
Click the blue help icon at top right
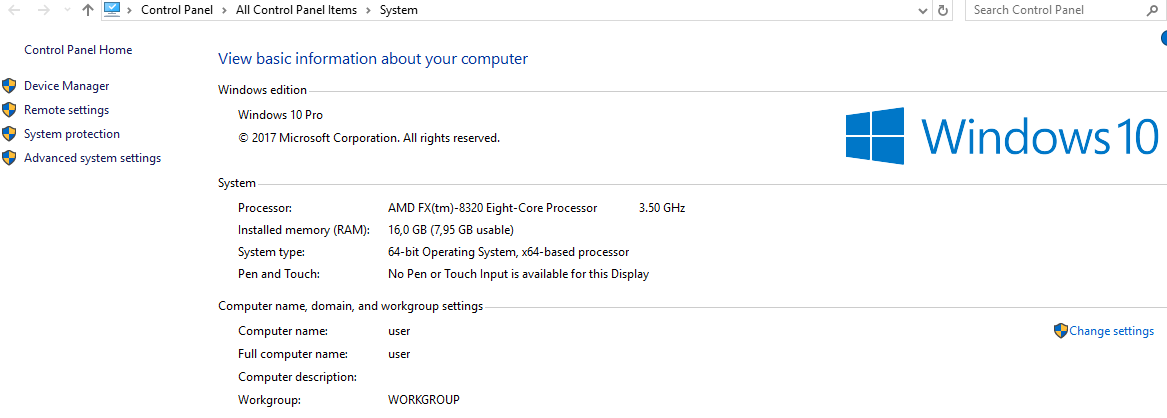(1163, 39)
